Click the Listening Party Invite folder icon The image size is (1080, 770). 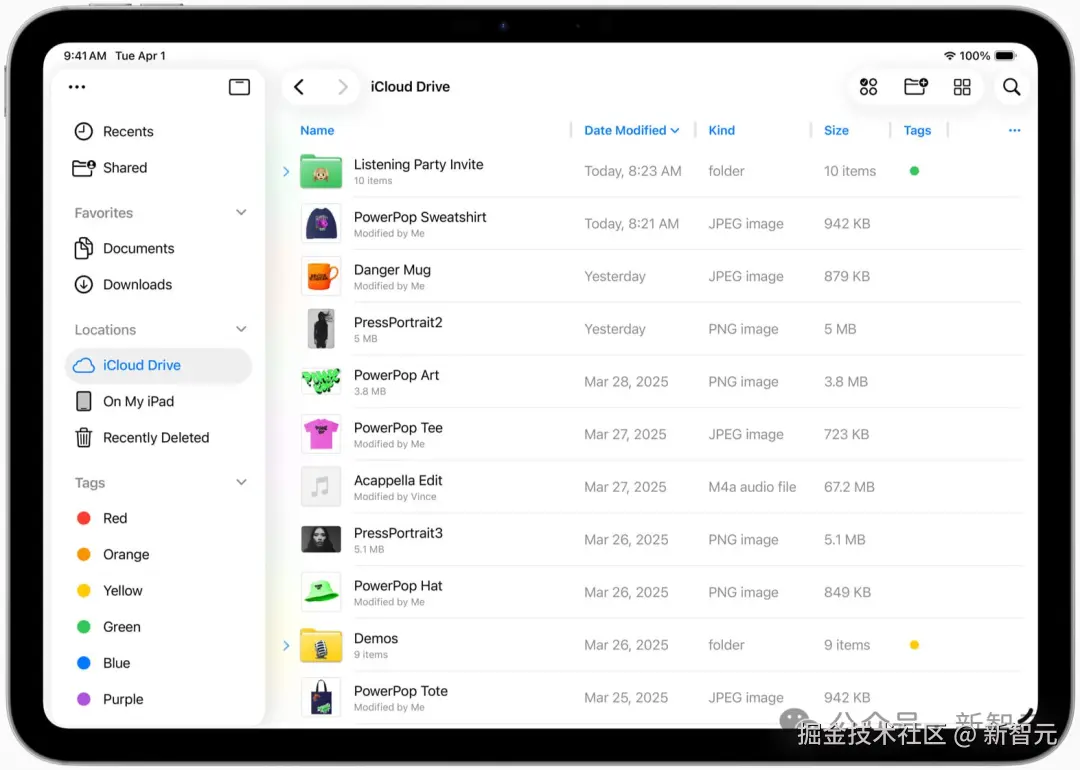(x=321, y=171)
